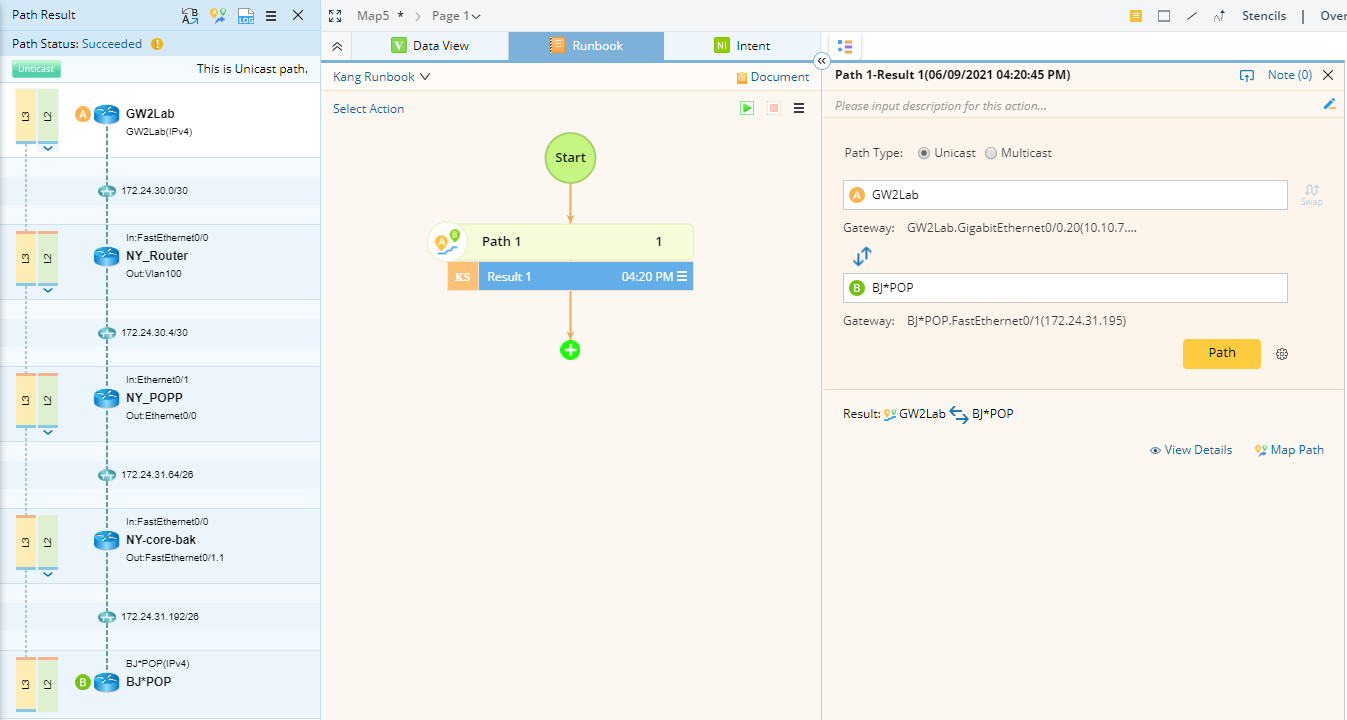
Task: Open the path LOG icon
Action: [x=245, y=16]
